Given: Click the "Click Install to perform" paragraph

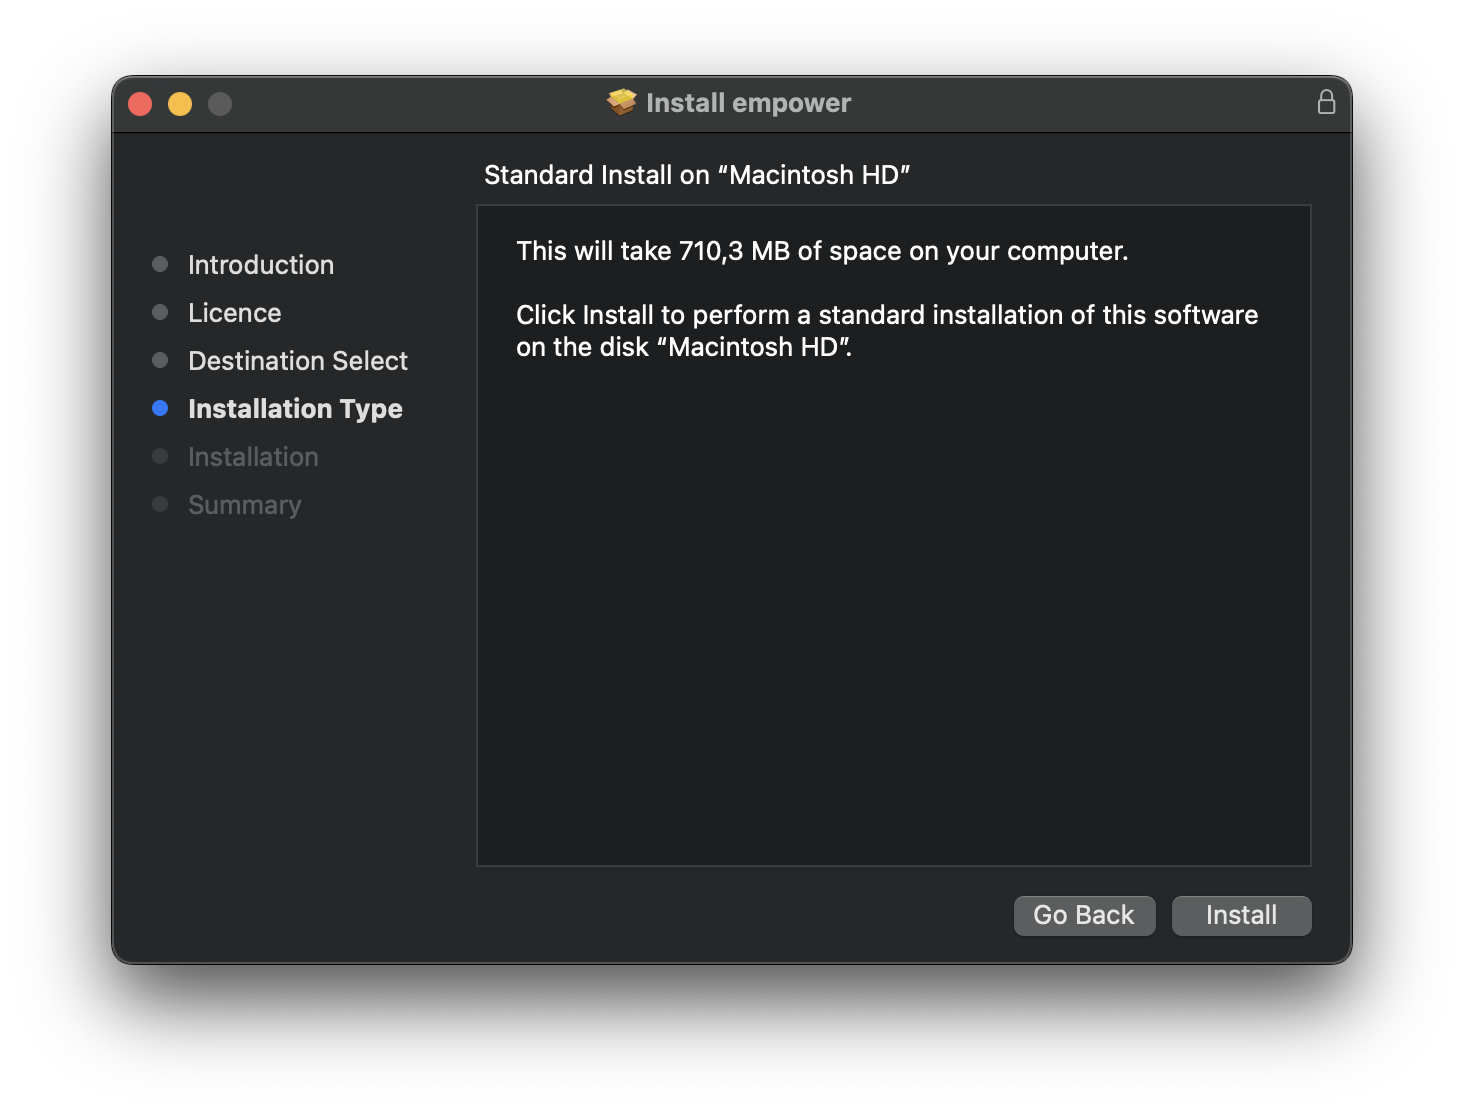Looking at the screenshot, I should click(x=887, y=331).
